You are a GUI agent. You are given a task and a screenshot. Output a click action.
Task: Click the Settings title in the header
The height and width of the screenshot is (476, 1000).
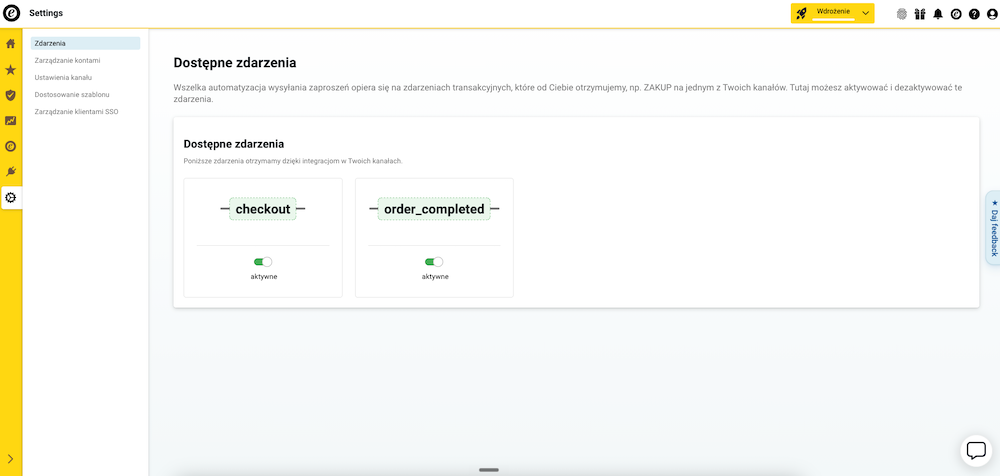[46, 13]
